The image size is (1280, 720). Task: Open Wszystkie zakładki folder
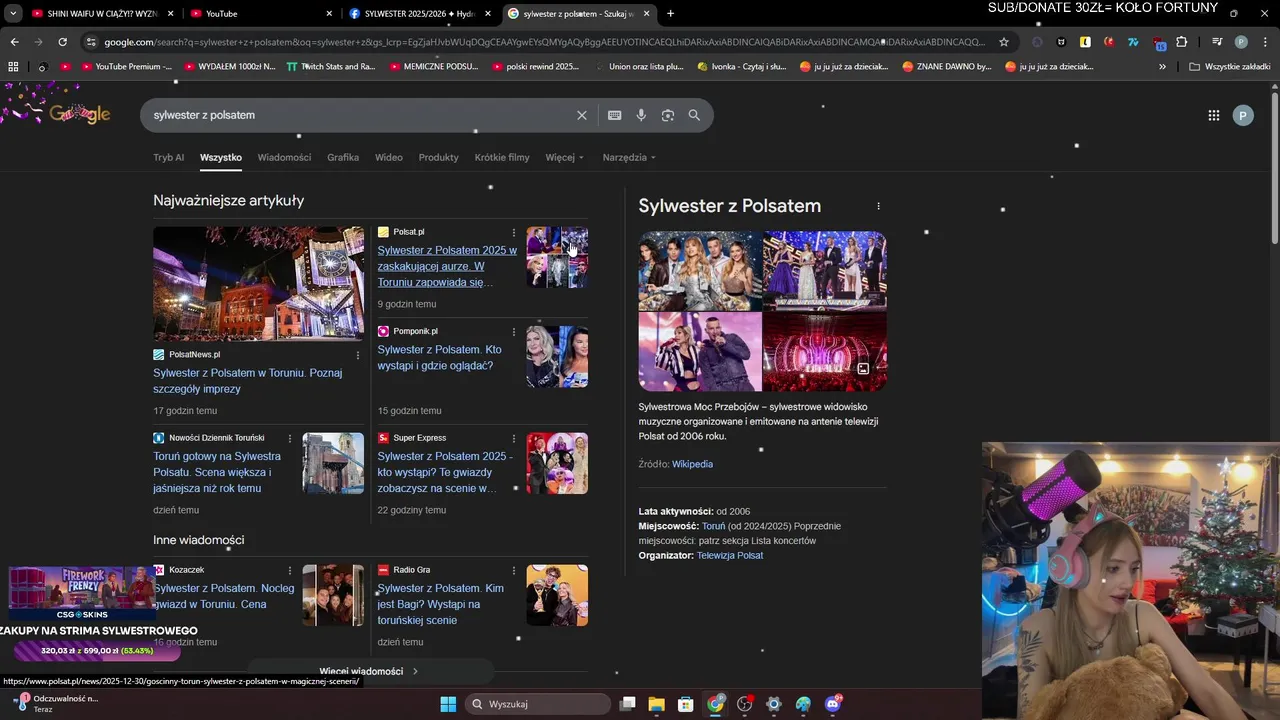click(1229, 67)
